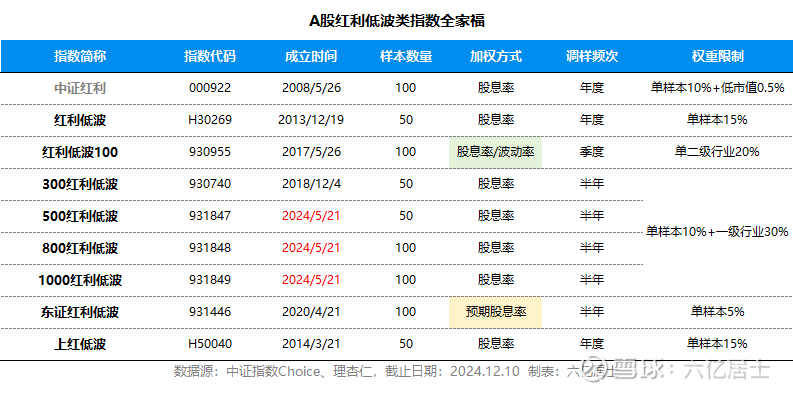Screen dimensions: 793x393
Task: Click the 样本数量 column header
Action: pos(406,56)
